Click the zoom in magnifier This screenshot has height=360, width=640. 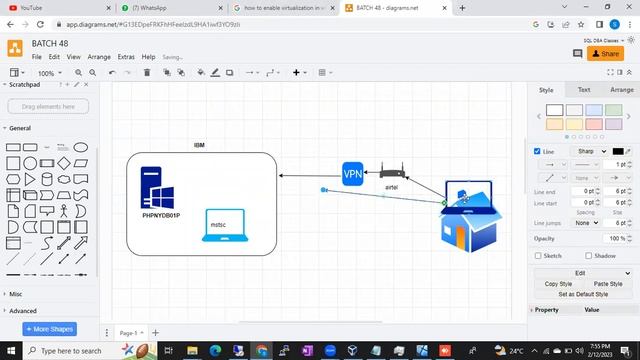tap(78, 73)
